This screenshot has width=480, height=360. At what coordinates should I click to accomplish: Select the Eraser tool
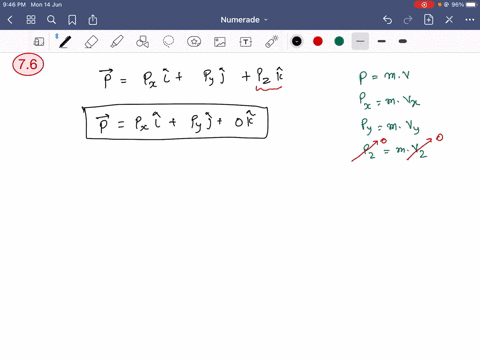(91, 42)
